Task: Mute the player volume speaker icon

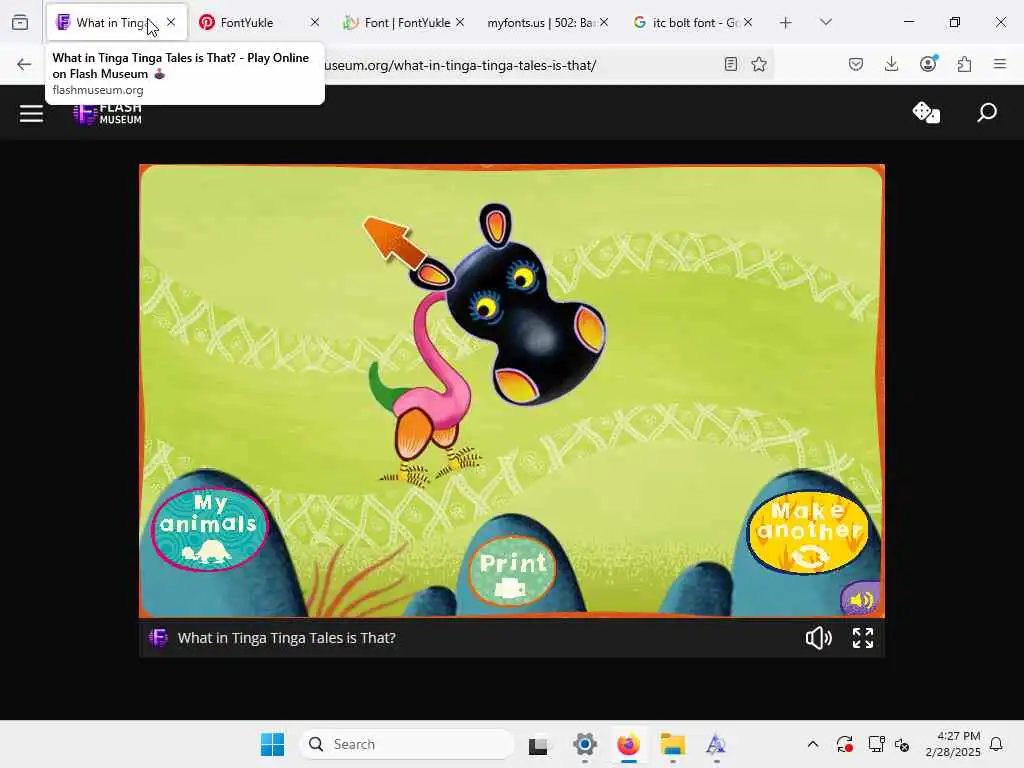Action: pyautogui.click(x=818, y=637)
